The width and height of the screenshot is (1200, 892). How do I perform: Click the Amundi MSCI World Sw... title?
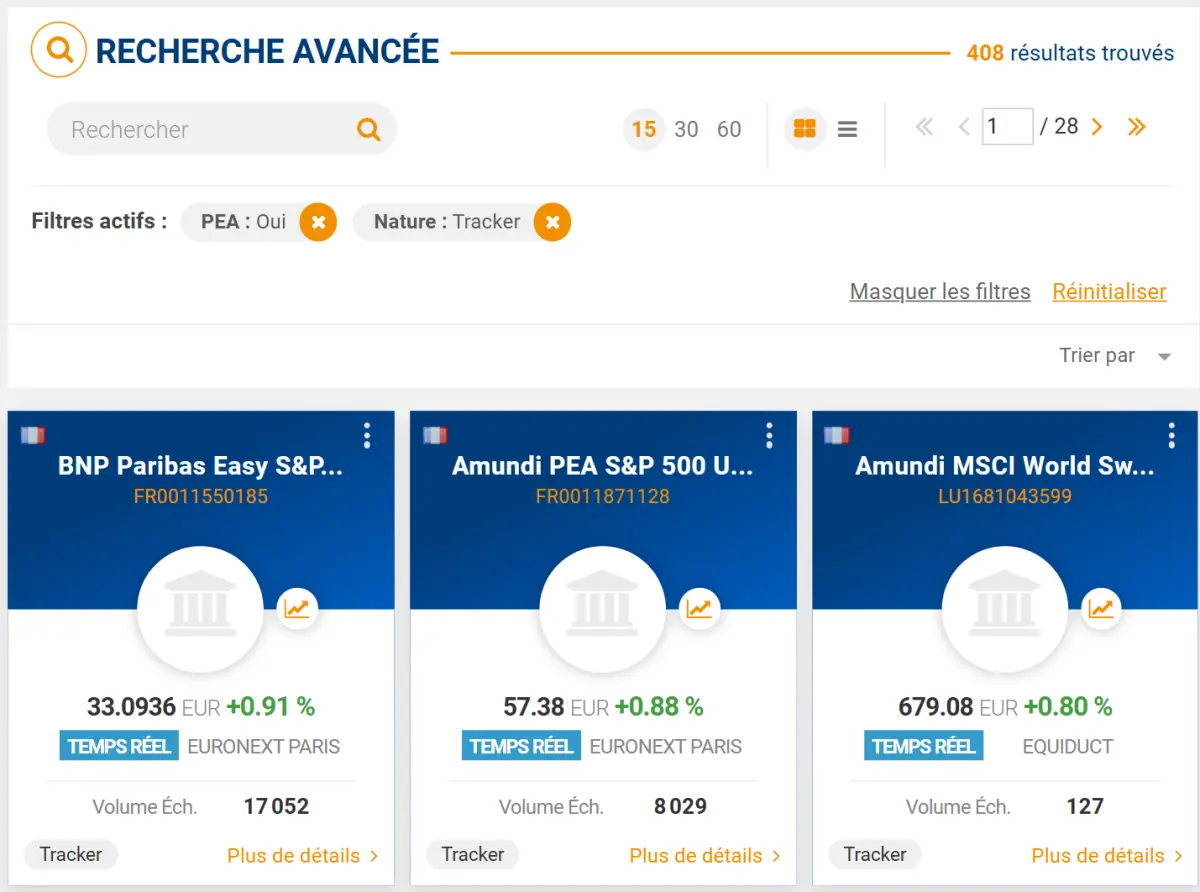click(x=1005, y=466)
